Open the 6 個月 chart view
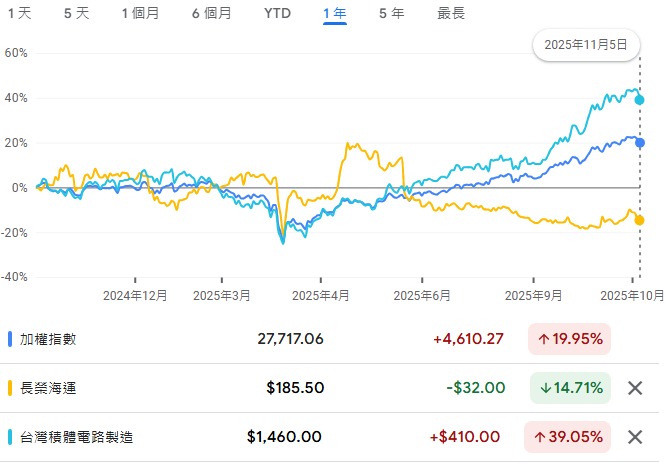 click(212, 13)
